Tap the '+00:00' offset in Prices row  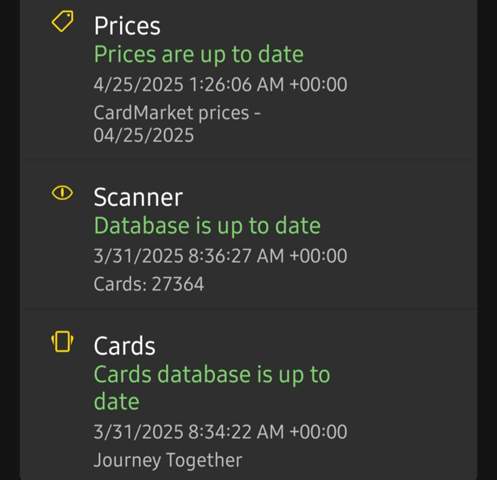pos(318,84)
